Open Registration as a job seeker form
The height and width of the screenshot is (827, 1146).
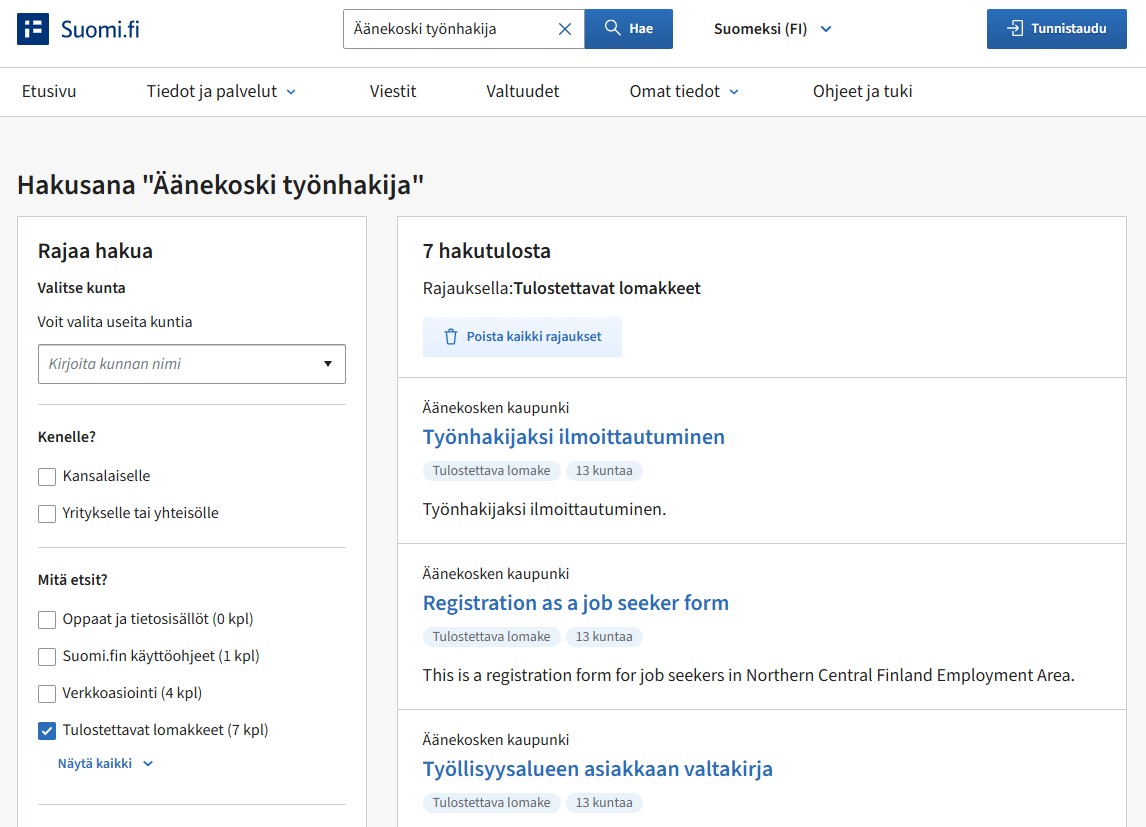click(576, 603)
